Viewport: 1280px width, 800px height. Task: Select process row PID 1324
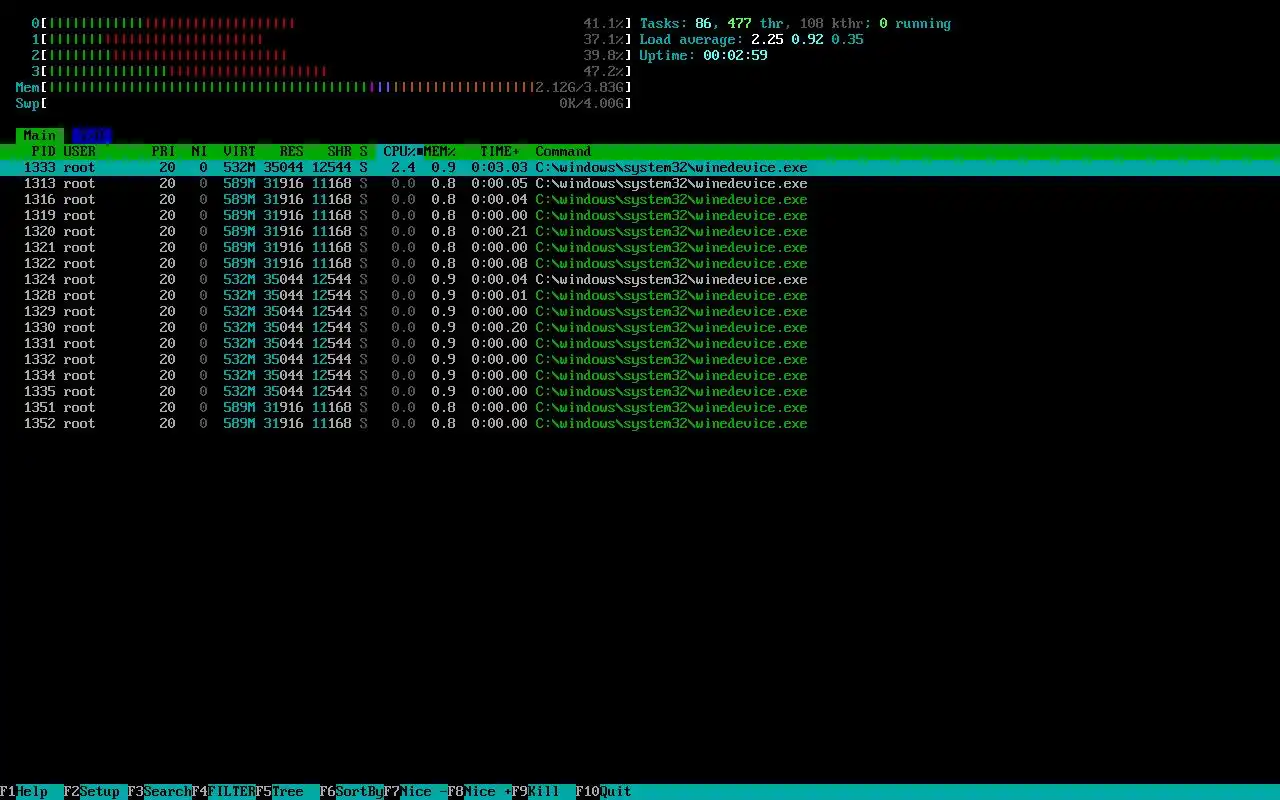click(x=640, y=279)
